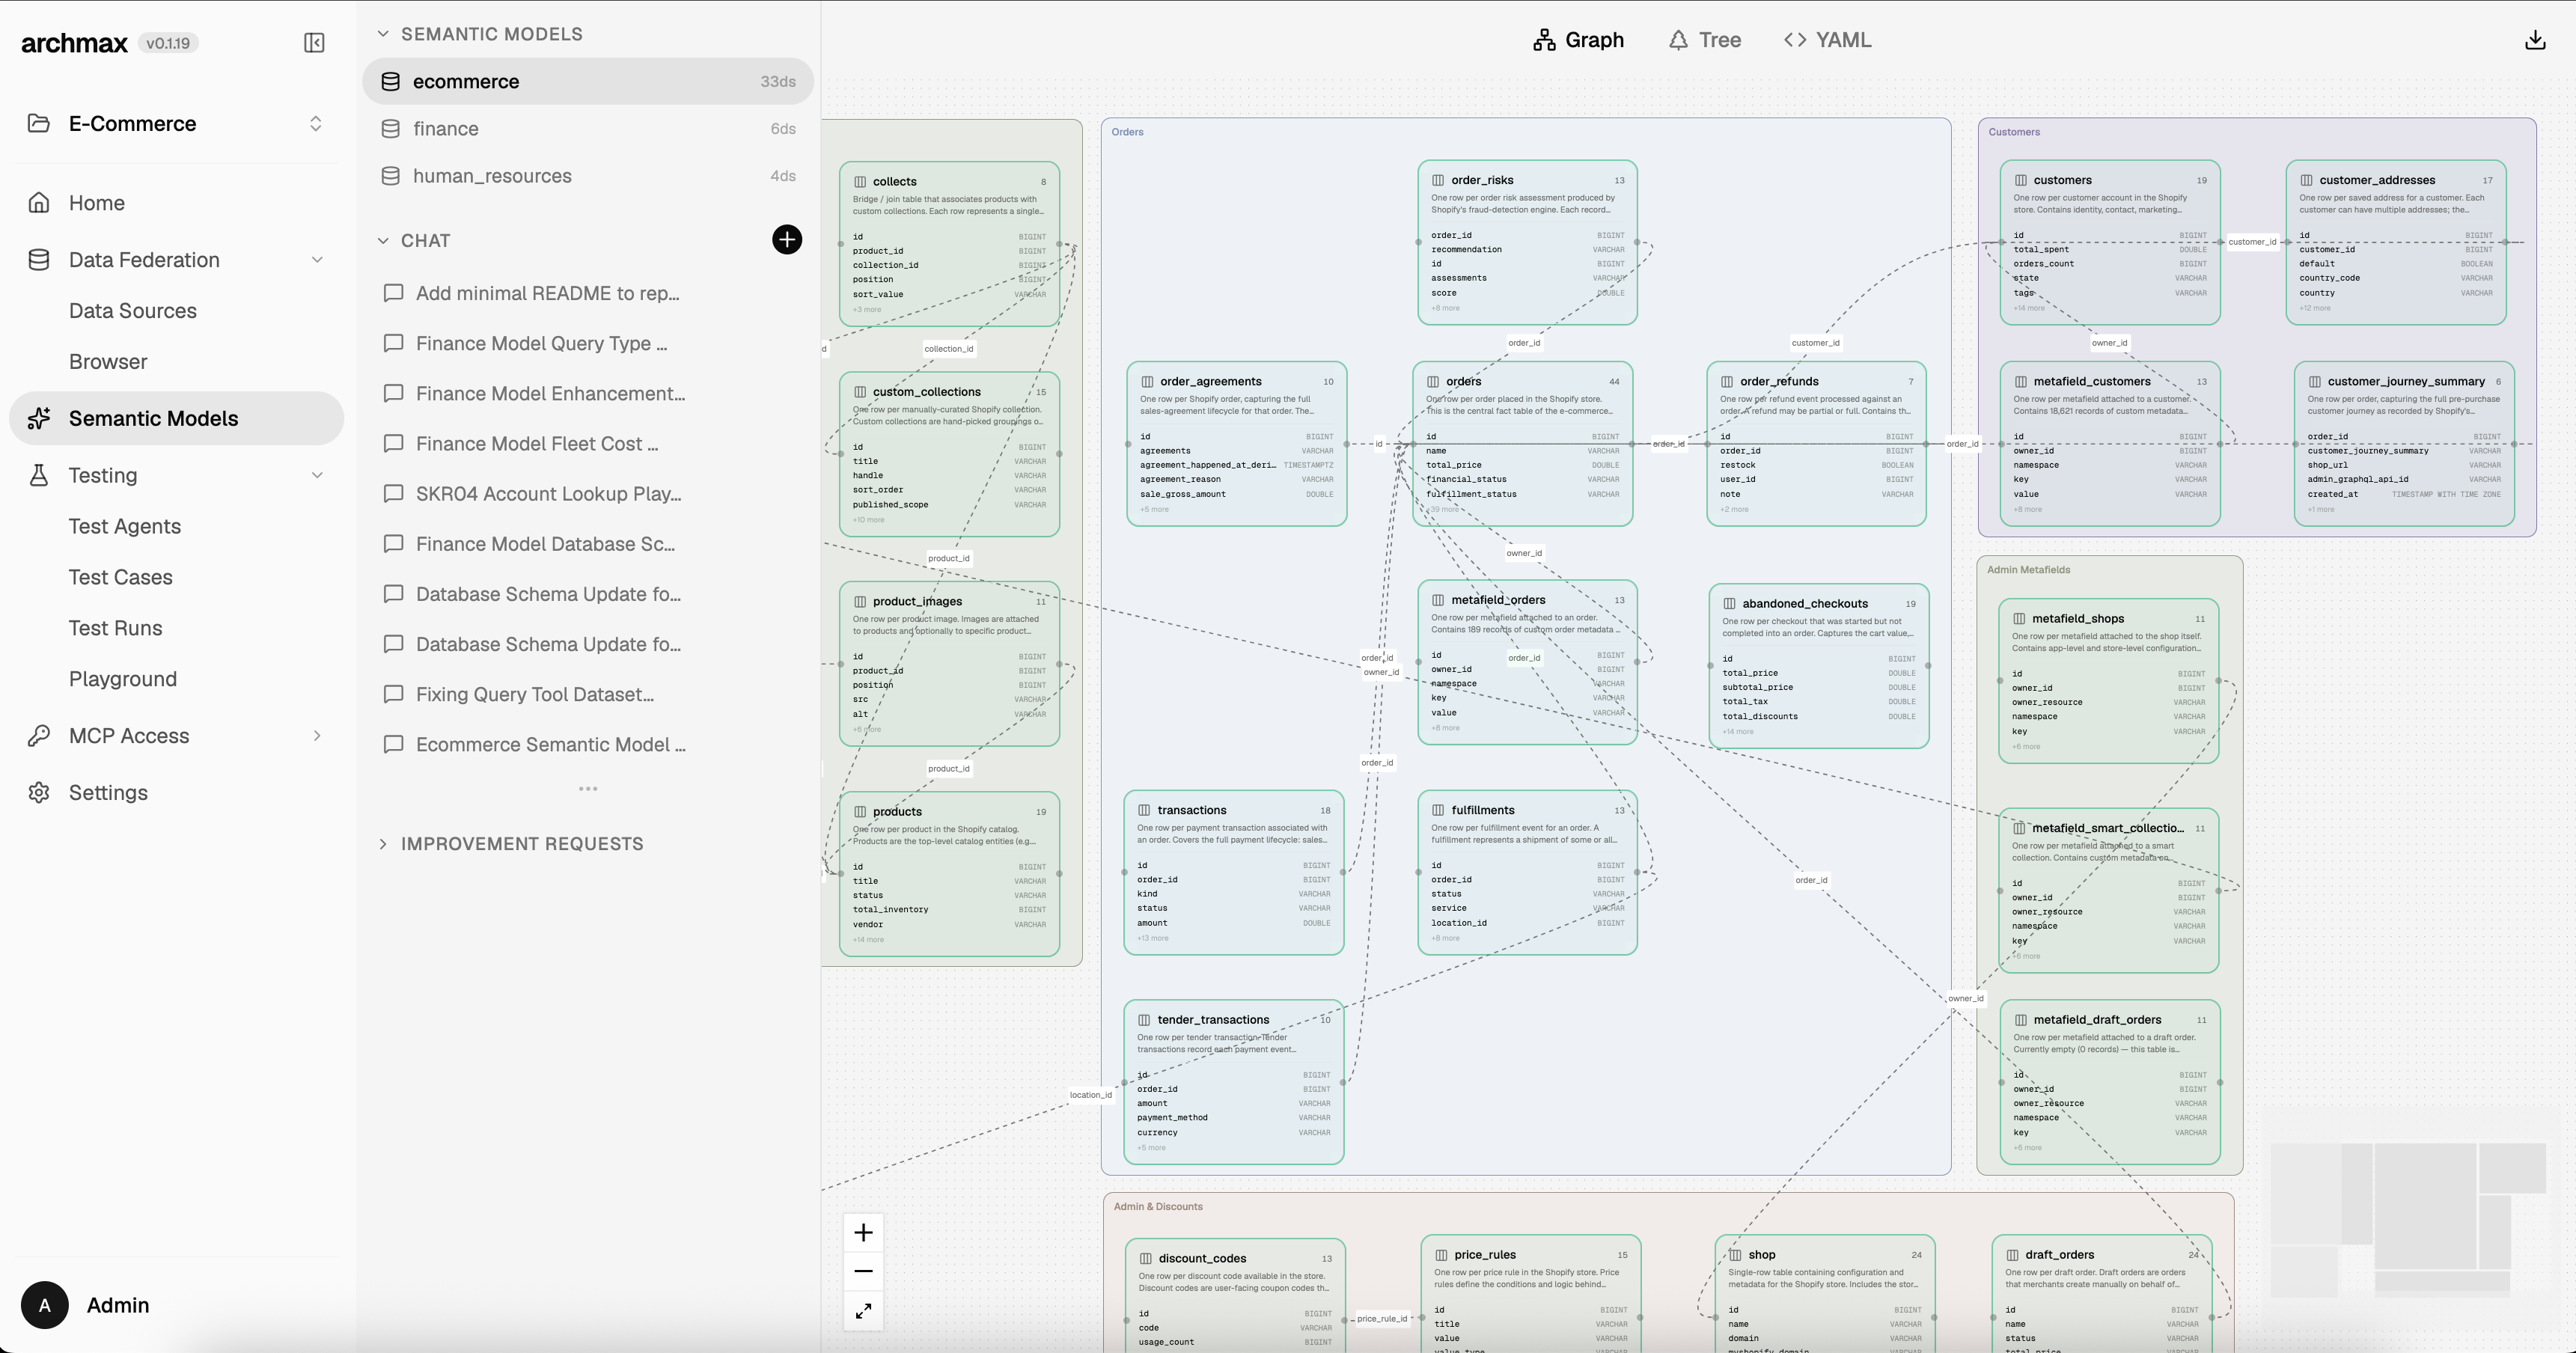The image size is (2576, 1353).
Task: Click the tender_transactions table icon
Action: click(1144, 1019)
